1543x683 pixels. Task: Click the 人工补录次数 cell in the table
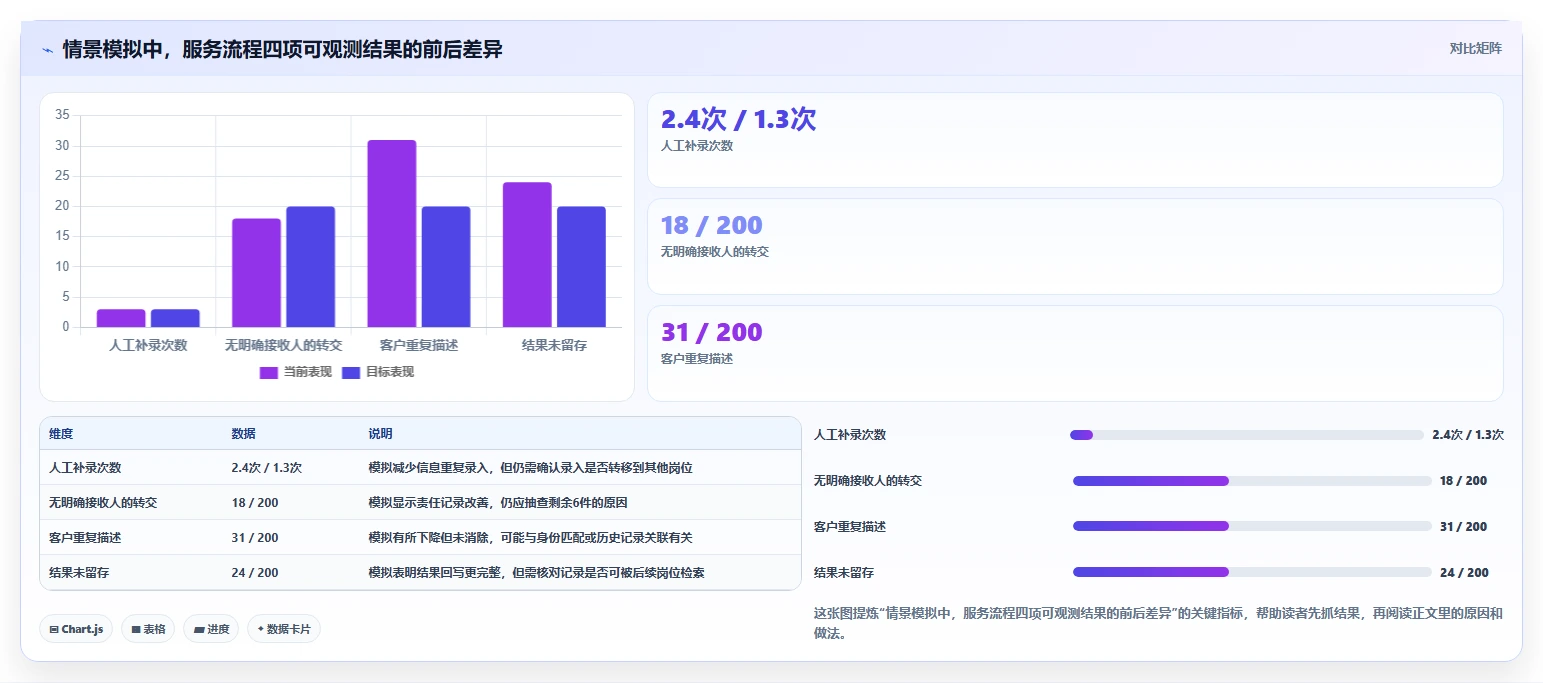click(85, 468)
